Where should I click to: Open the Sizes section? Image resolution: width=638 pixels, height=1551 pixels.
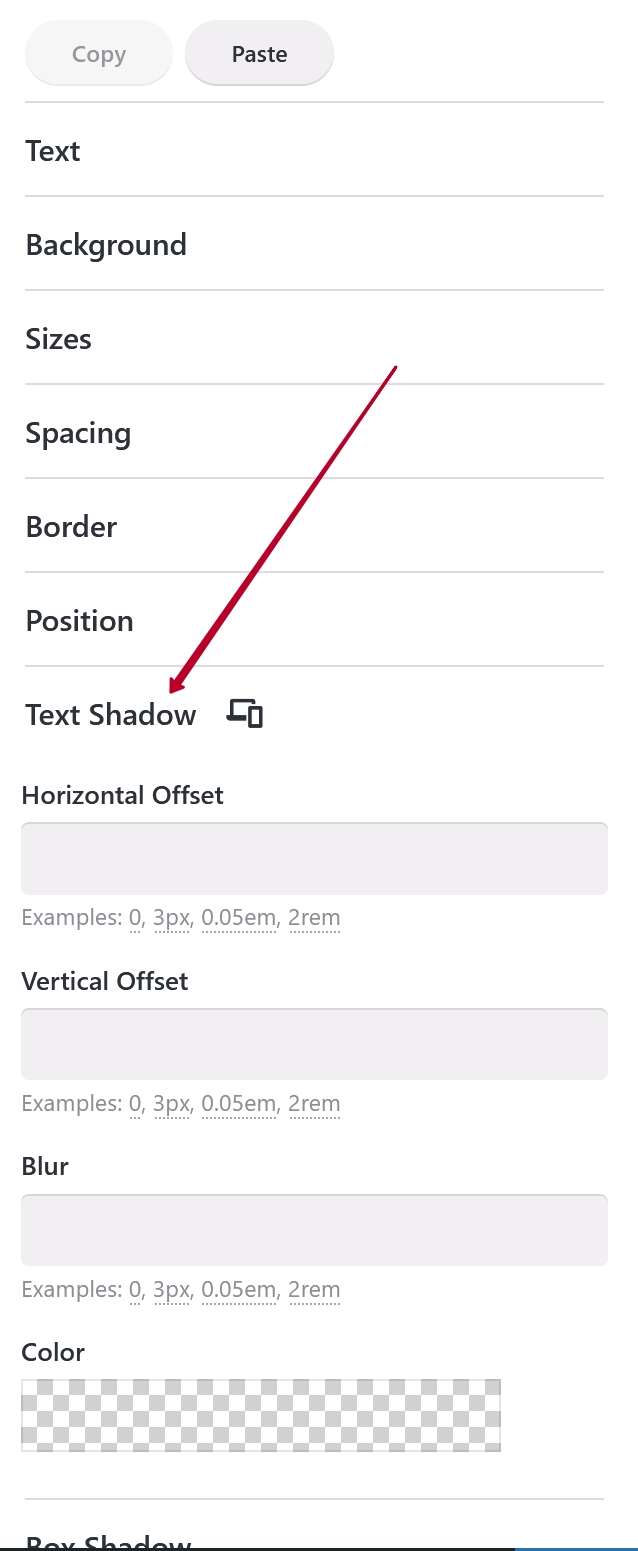pos(58,339)
